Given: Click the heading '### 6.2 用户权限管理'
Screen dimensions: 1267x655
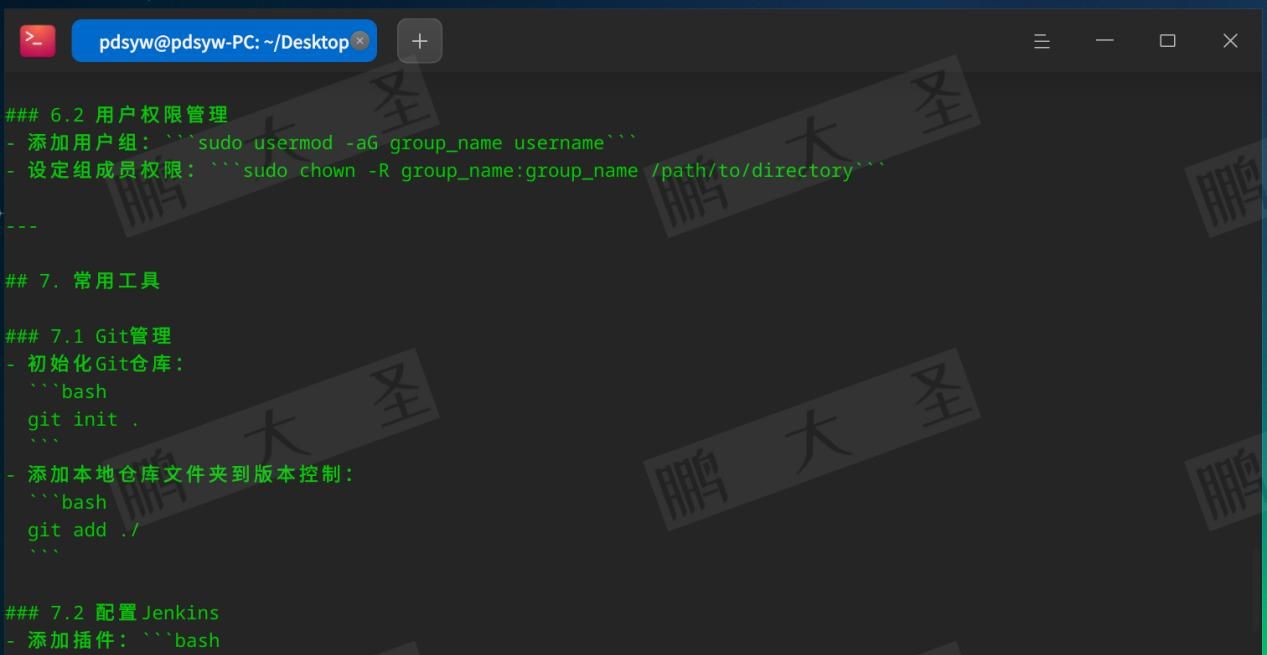Looking at the screenshot, I should coord(117,115).
